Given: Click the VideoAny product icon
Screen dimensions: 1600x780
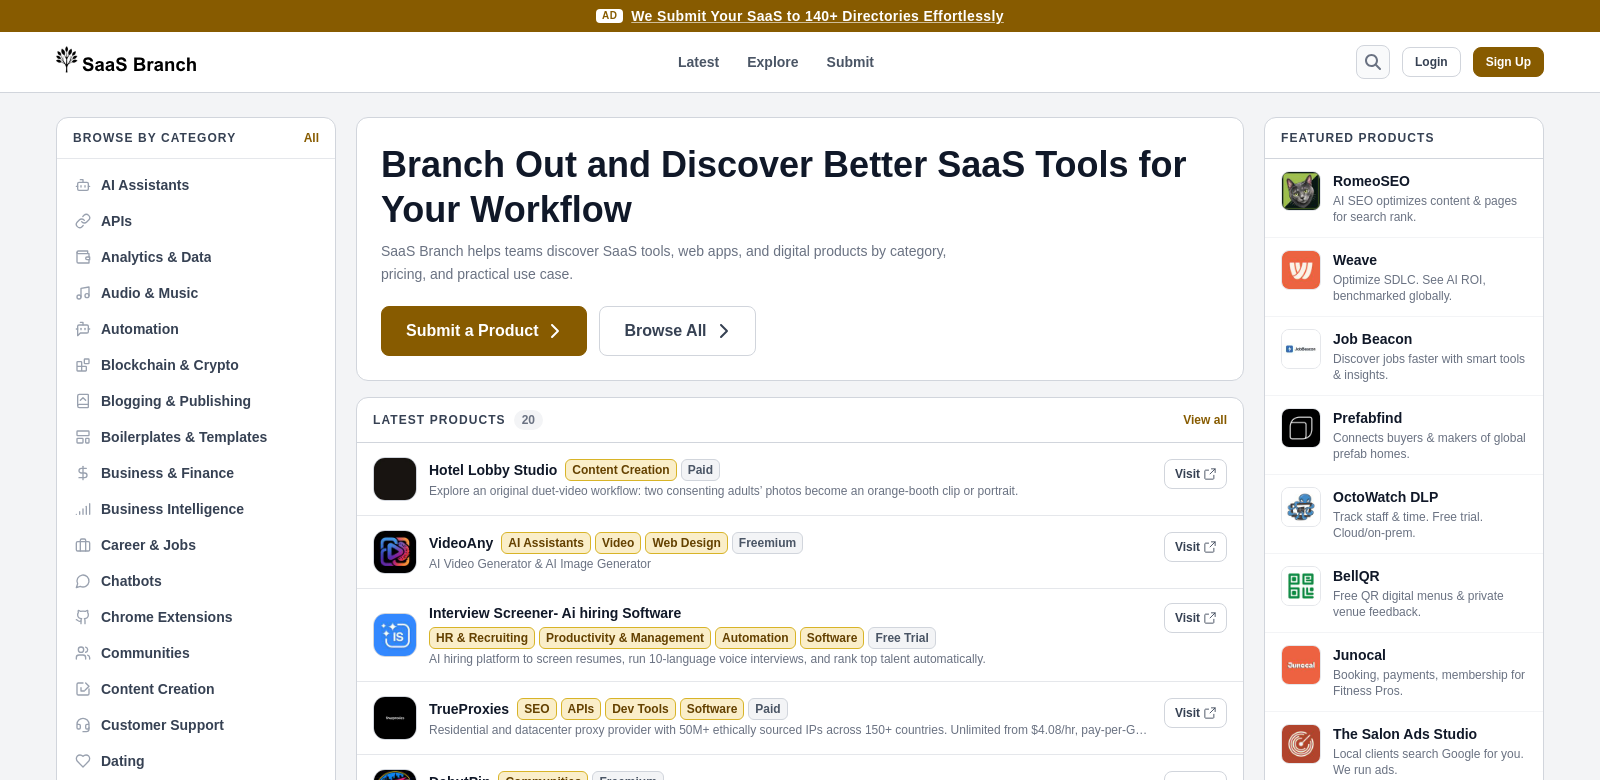Looking at the screenshot, I should 395,552.
